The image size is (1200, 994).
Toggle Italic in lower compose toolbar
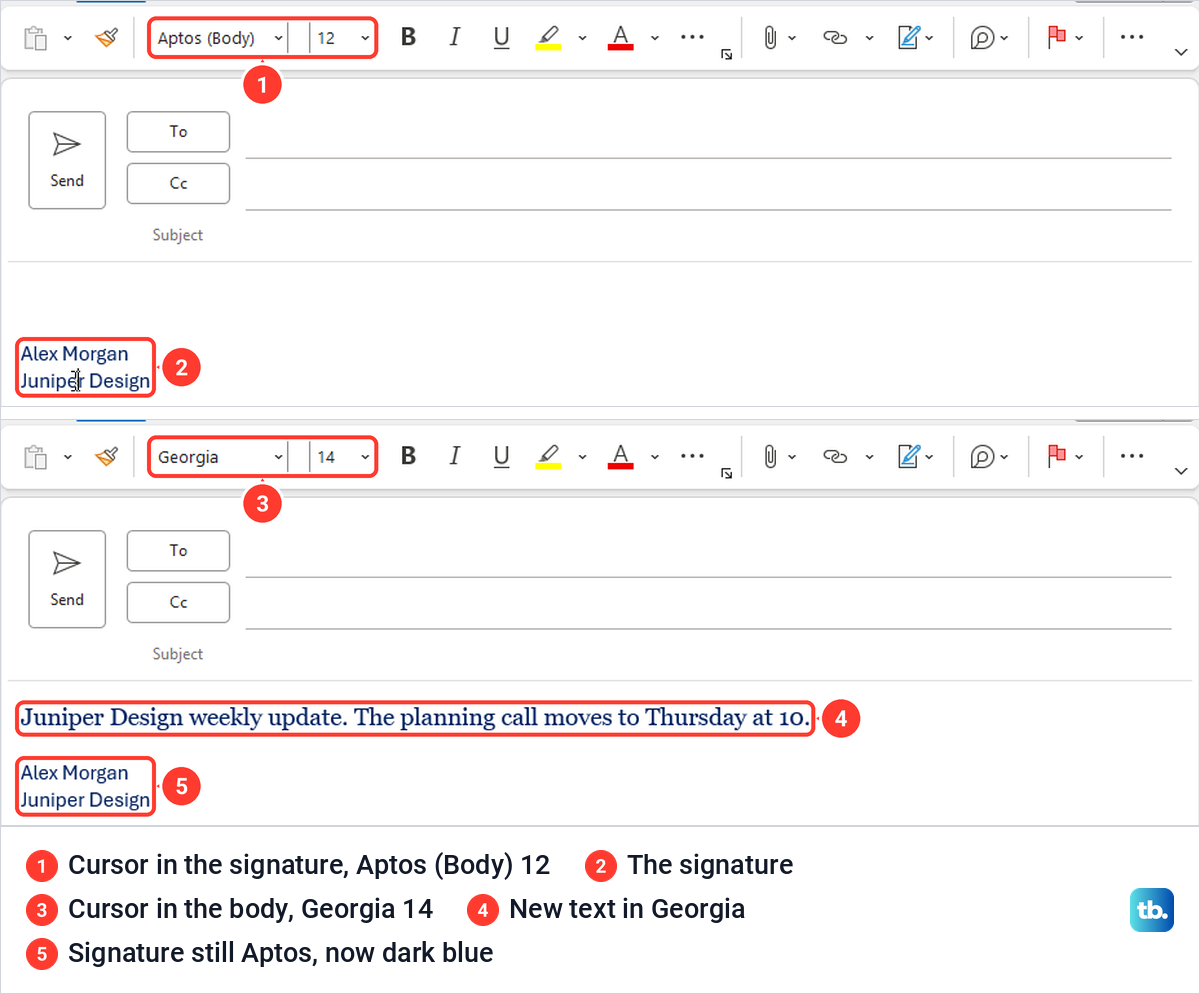(455, 457)
